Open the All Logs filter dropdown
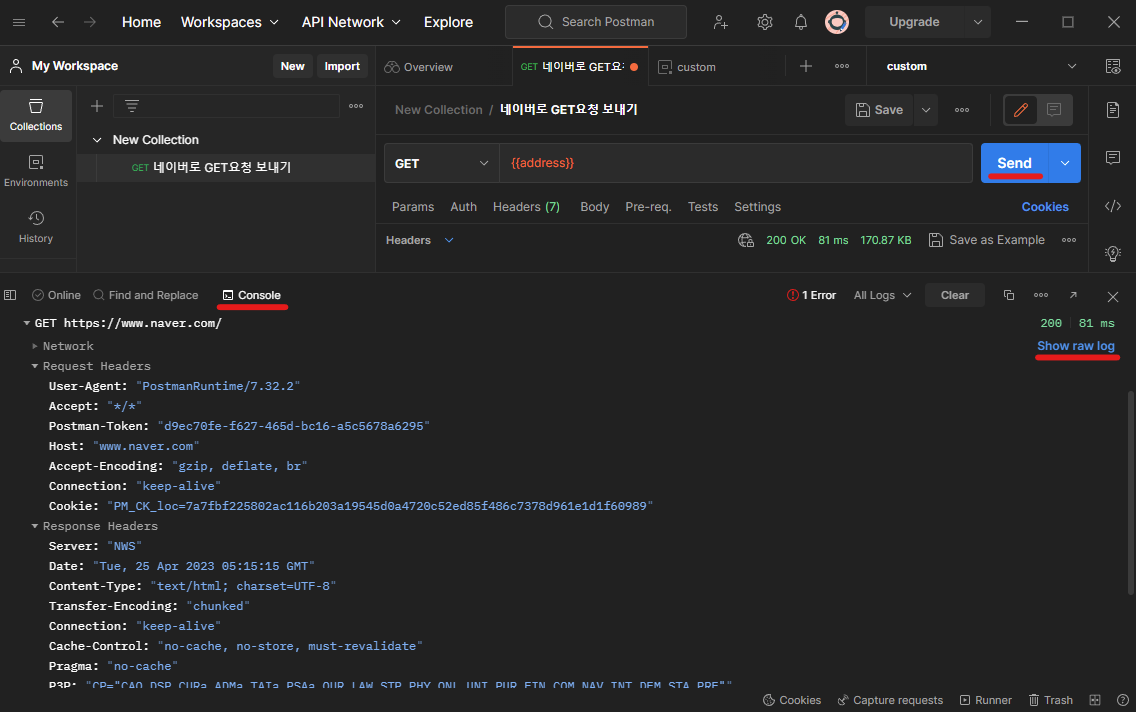This screenshot has height=712, width=1136. pyautogui.click(x=882, y=295)
